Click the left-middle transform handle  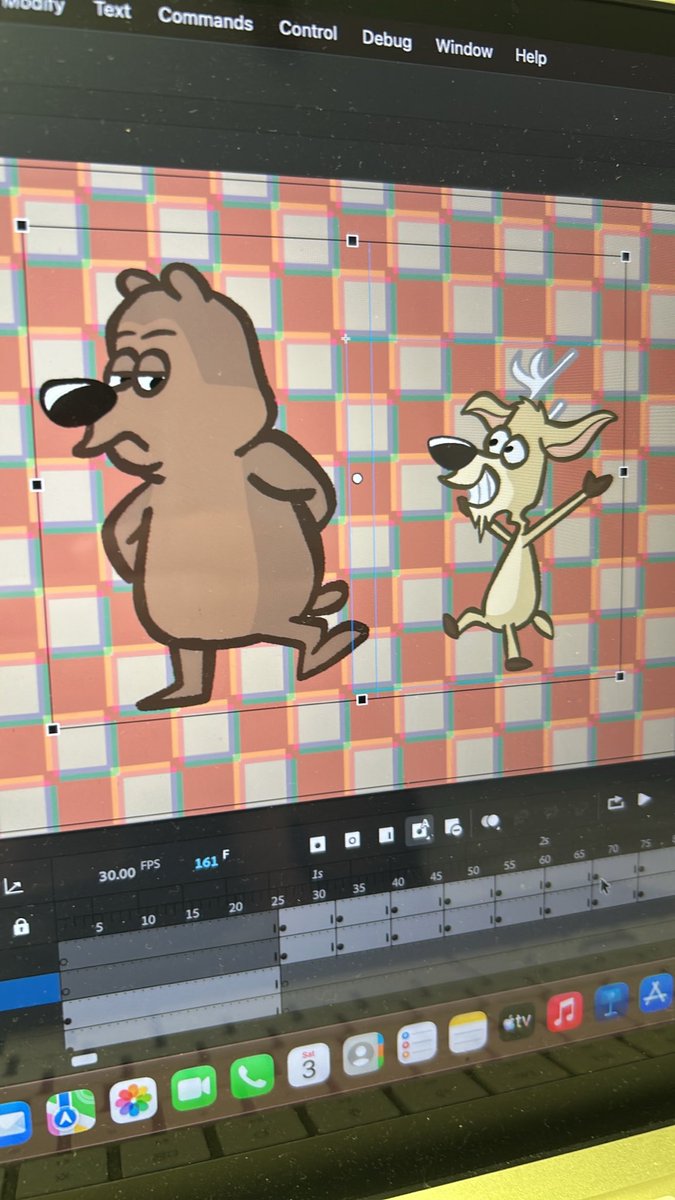37,485
